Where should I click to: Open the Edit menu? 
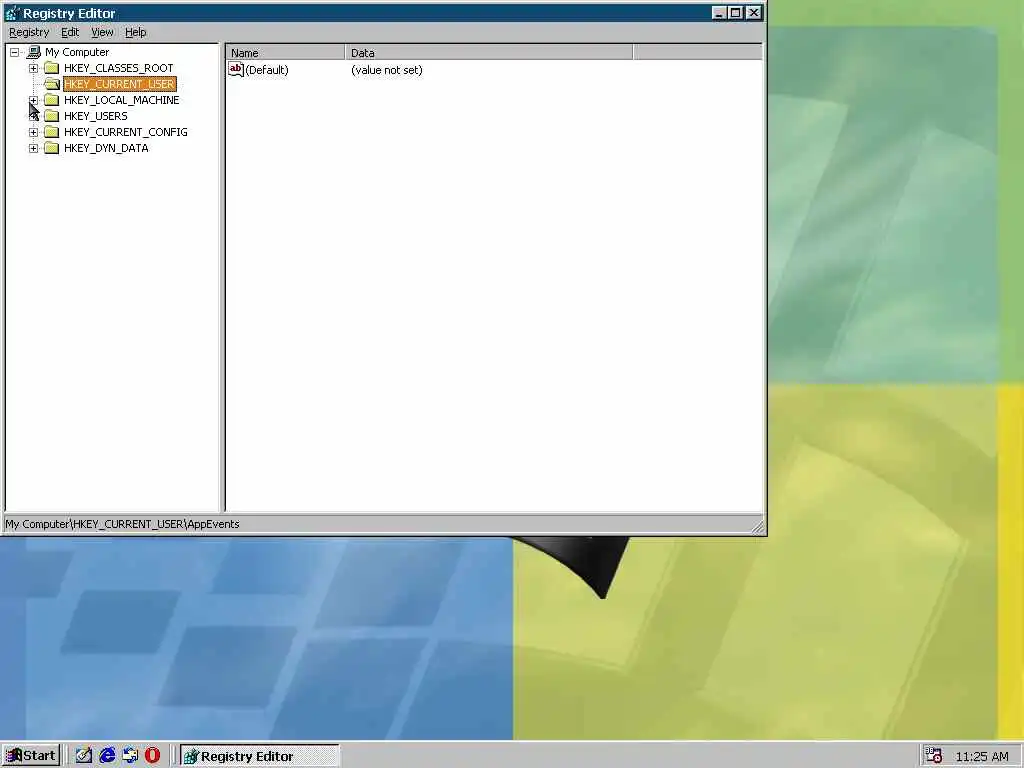tap(70, 32)
